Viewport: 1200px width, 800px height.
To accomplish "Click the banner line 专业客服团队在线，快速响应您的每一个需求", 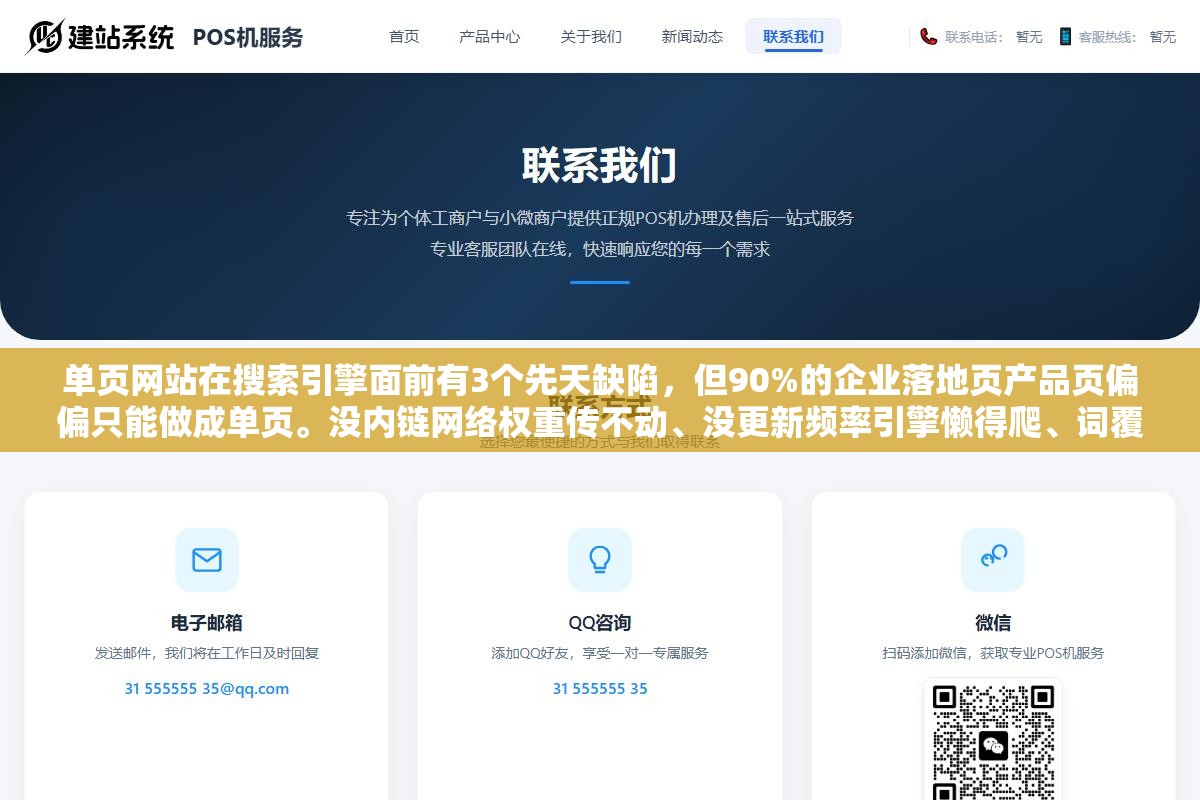I will 600,249.
